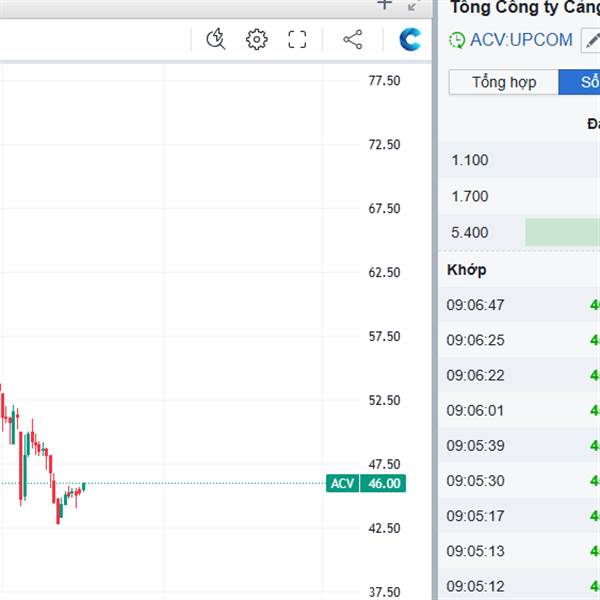Click the collapse arrow icon at top
Viewport: 600px width, 600px height.
[413, 5]
